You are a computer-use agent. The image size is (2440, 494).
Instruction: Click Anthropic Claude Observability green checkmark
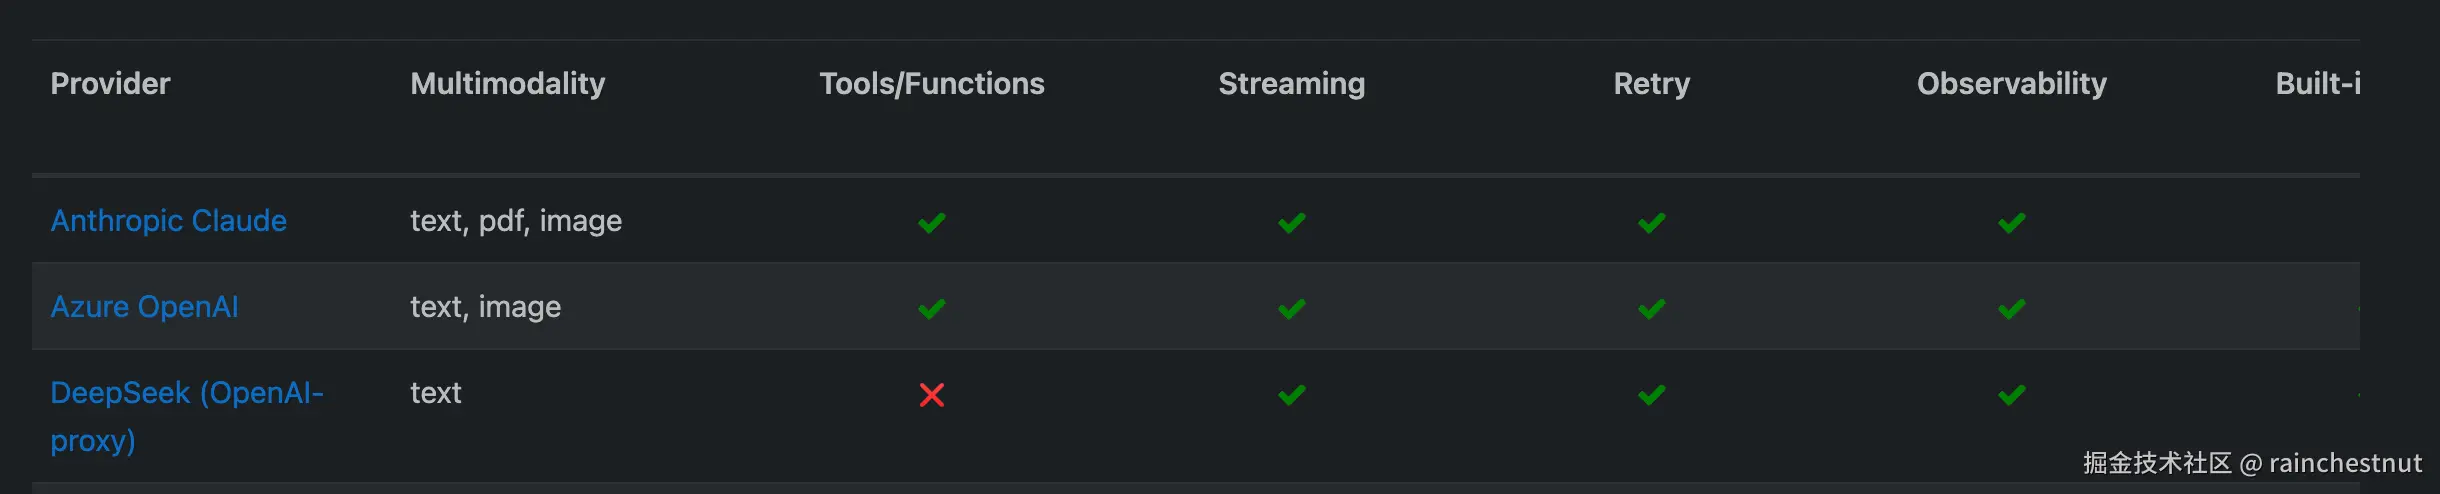tap(2011, 223)
